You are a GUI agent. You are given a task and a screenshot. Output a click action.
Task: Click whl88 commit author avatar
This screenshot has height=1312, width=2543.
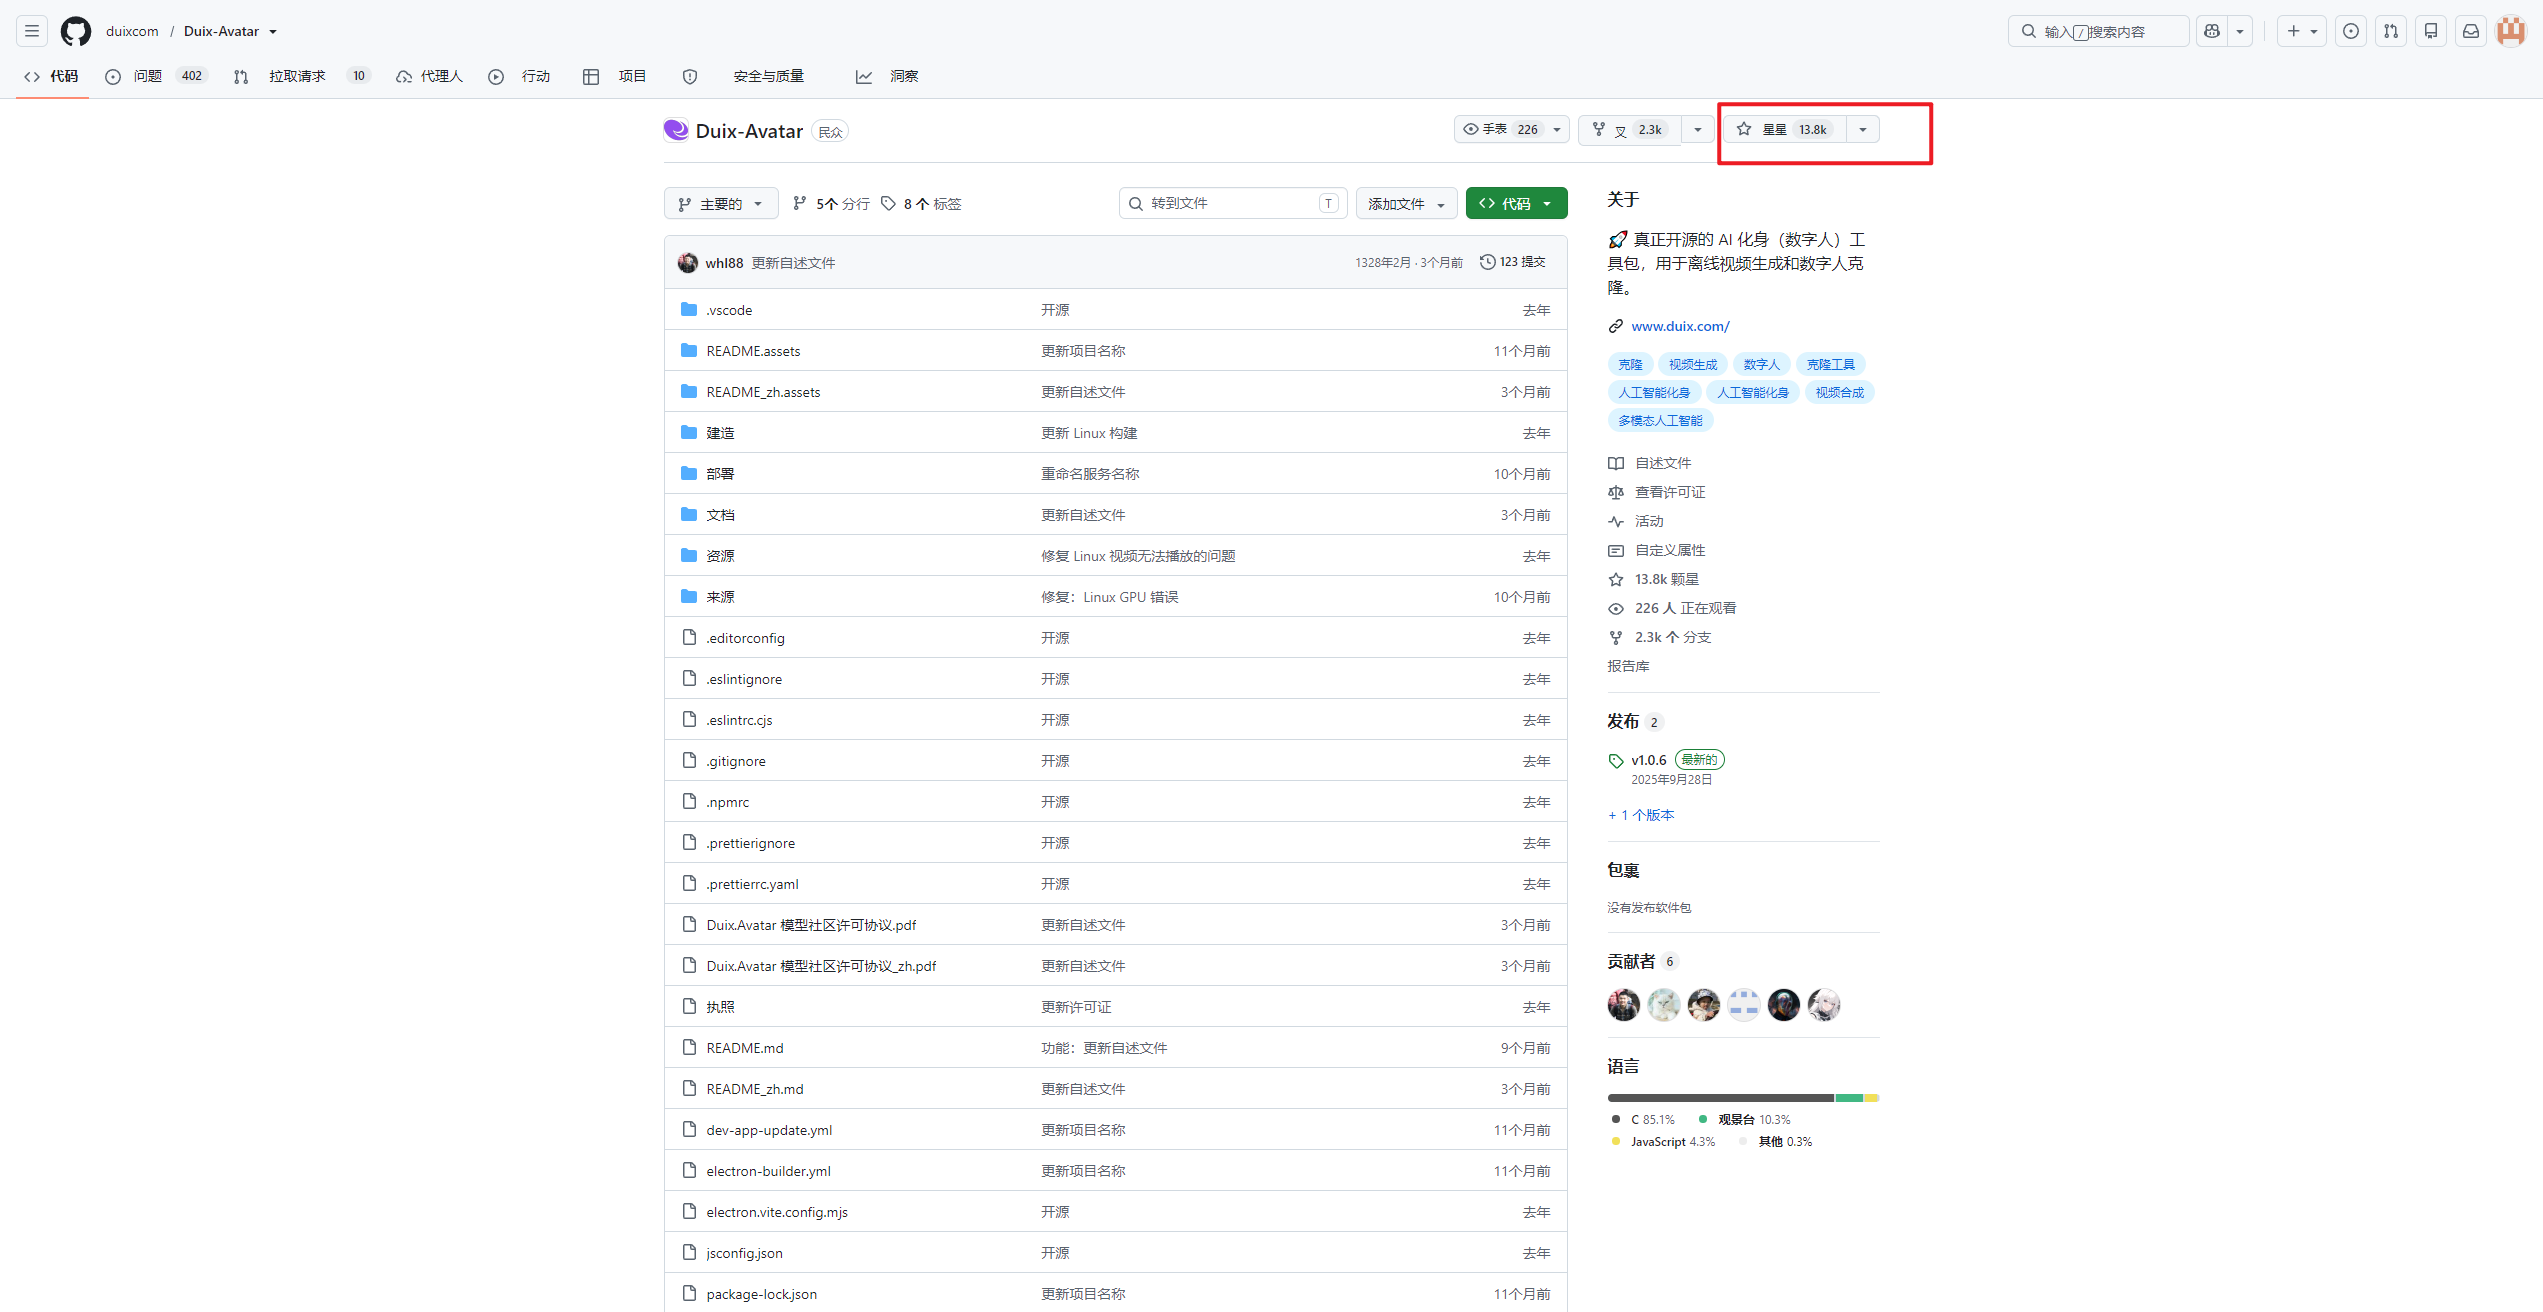click(688, 262)
